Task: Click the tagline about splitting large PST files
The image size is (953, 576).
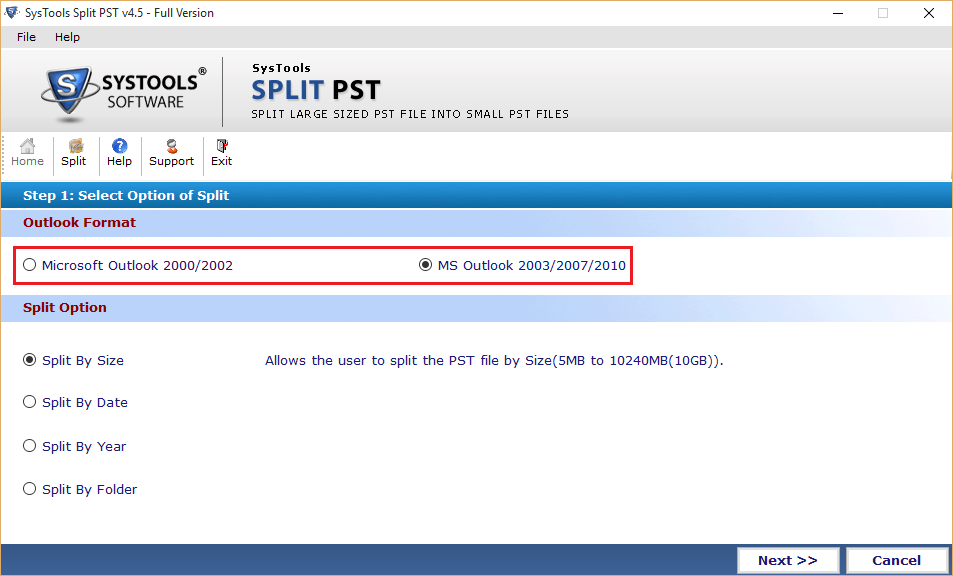Action: pyautogui.click(x=410, y=114)
